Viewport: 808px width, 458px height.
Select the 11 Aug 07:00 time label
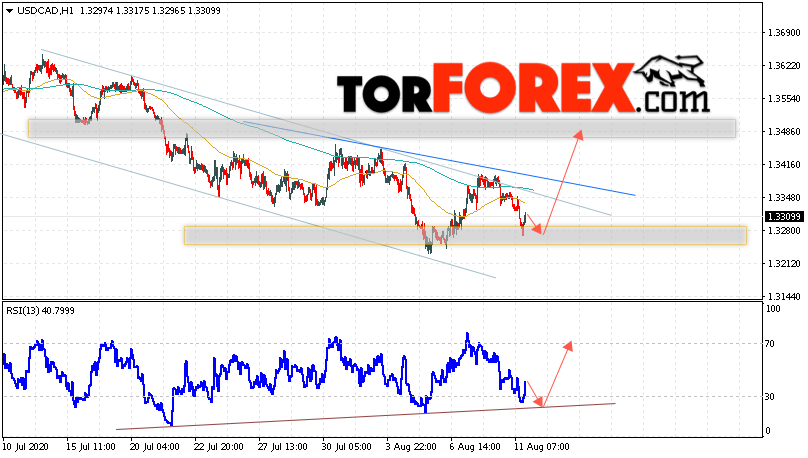(542, 447)
